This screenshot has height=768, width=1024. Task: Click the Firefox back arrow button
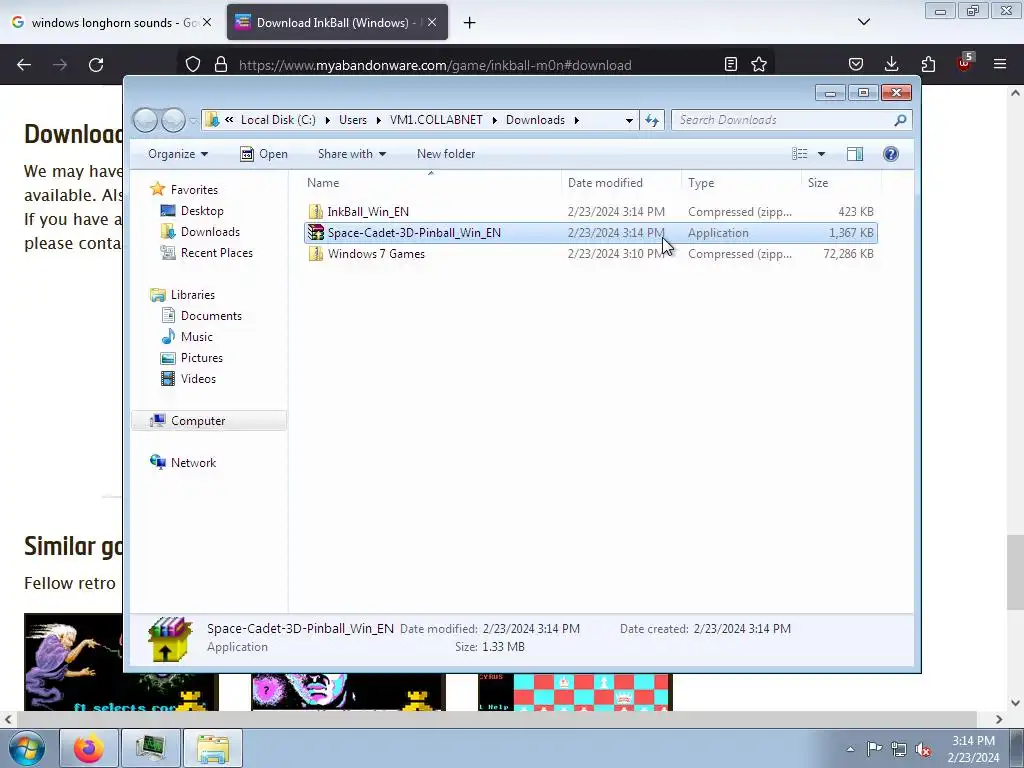[24, 65]
